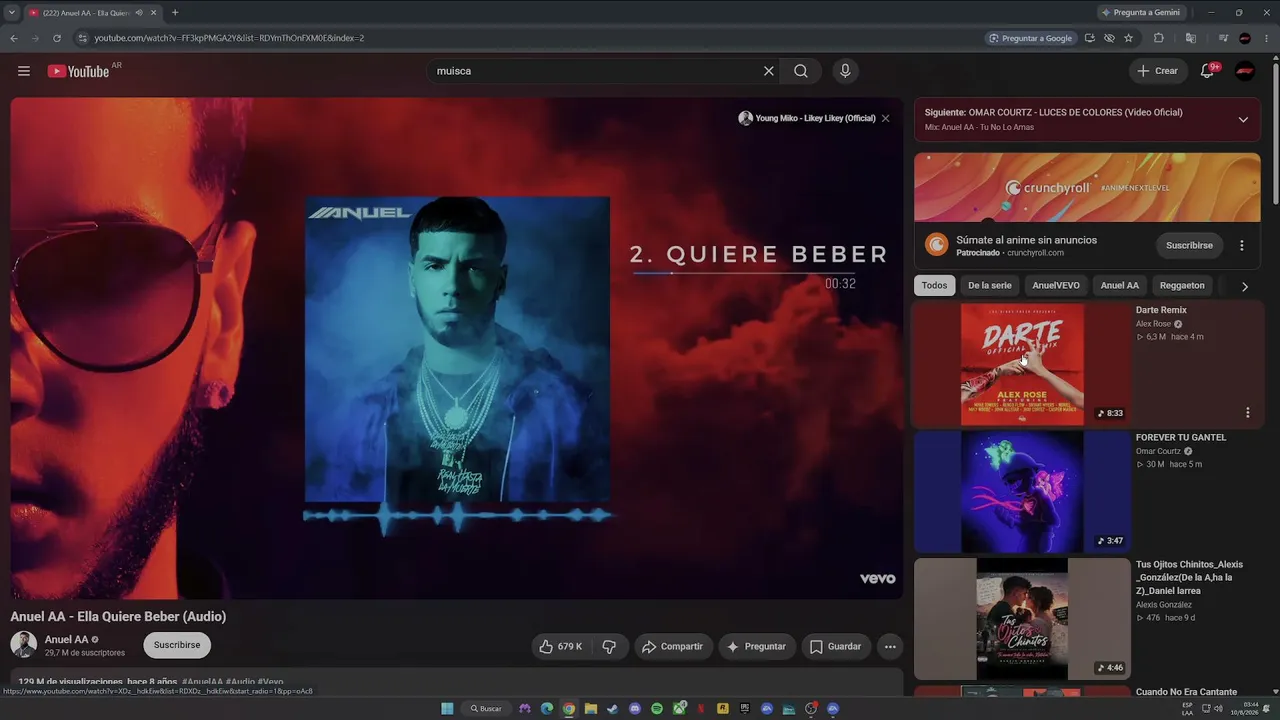Open the YouTube guide hamburger menu
The image size is (1280, 720).
click(x=24, y=71)
